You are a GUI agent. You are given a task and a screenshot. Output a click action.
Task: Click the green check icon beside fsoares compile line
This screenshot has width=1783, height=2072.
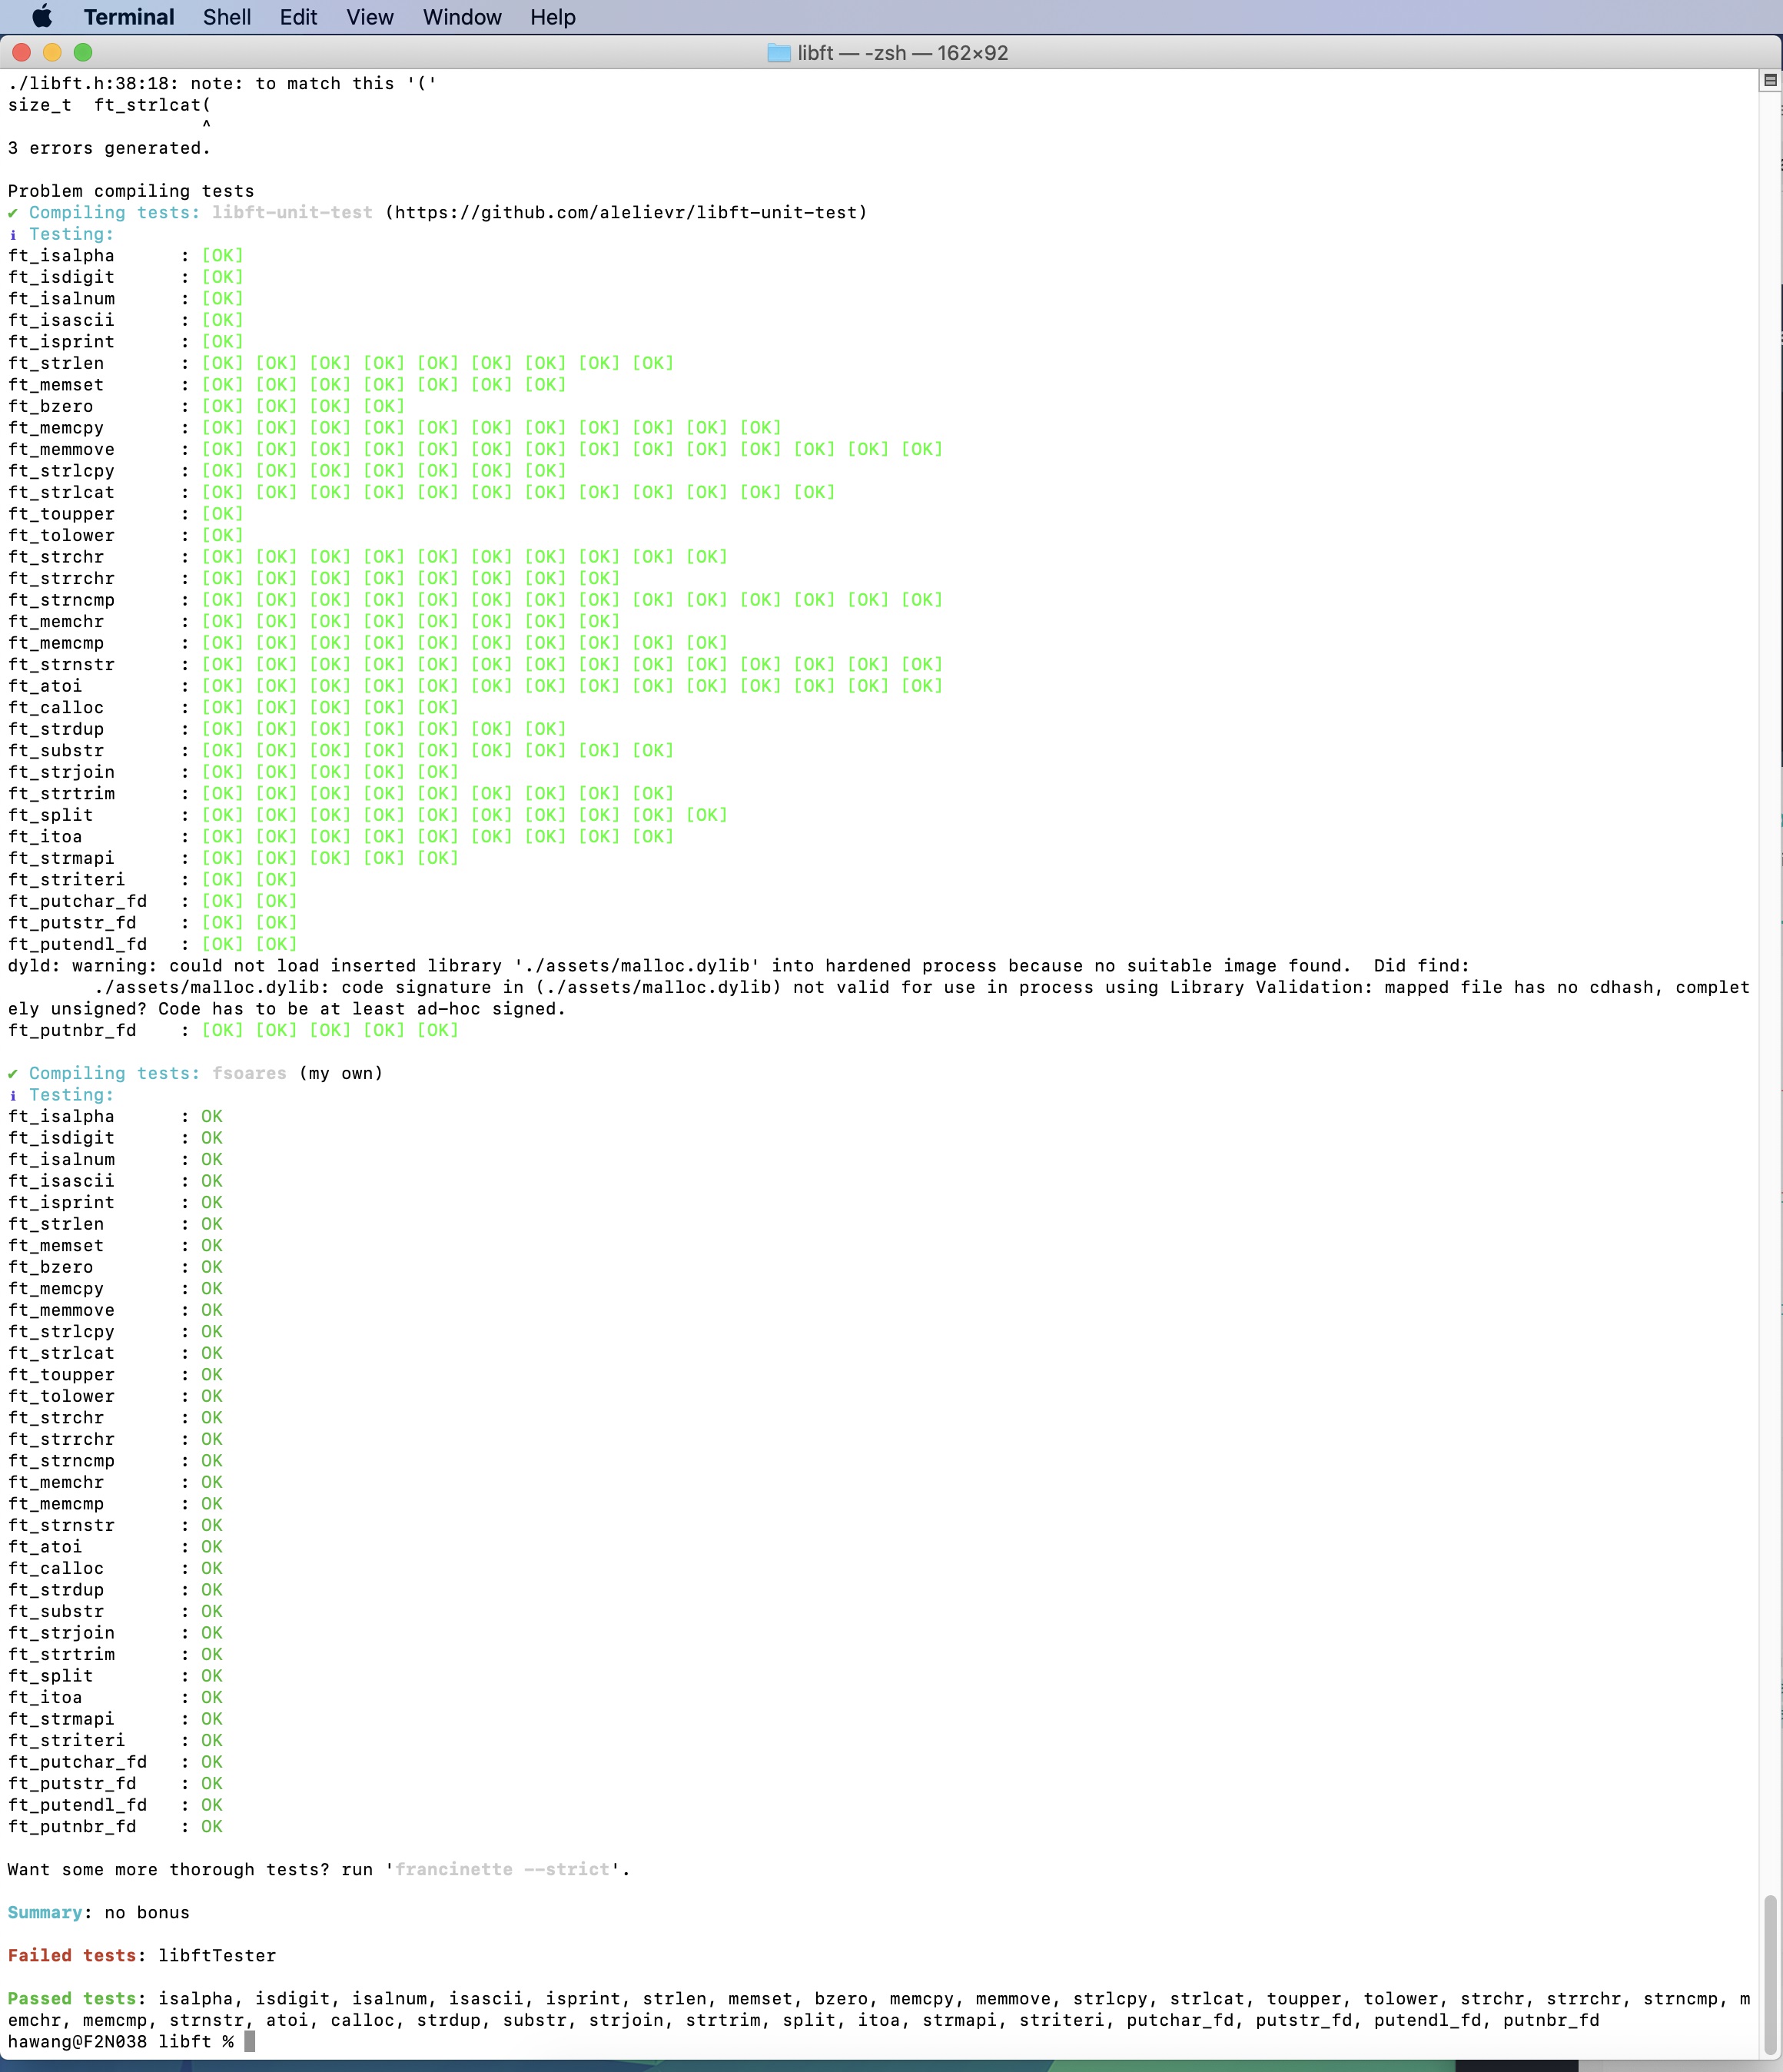tap(13, 1073)
